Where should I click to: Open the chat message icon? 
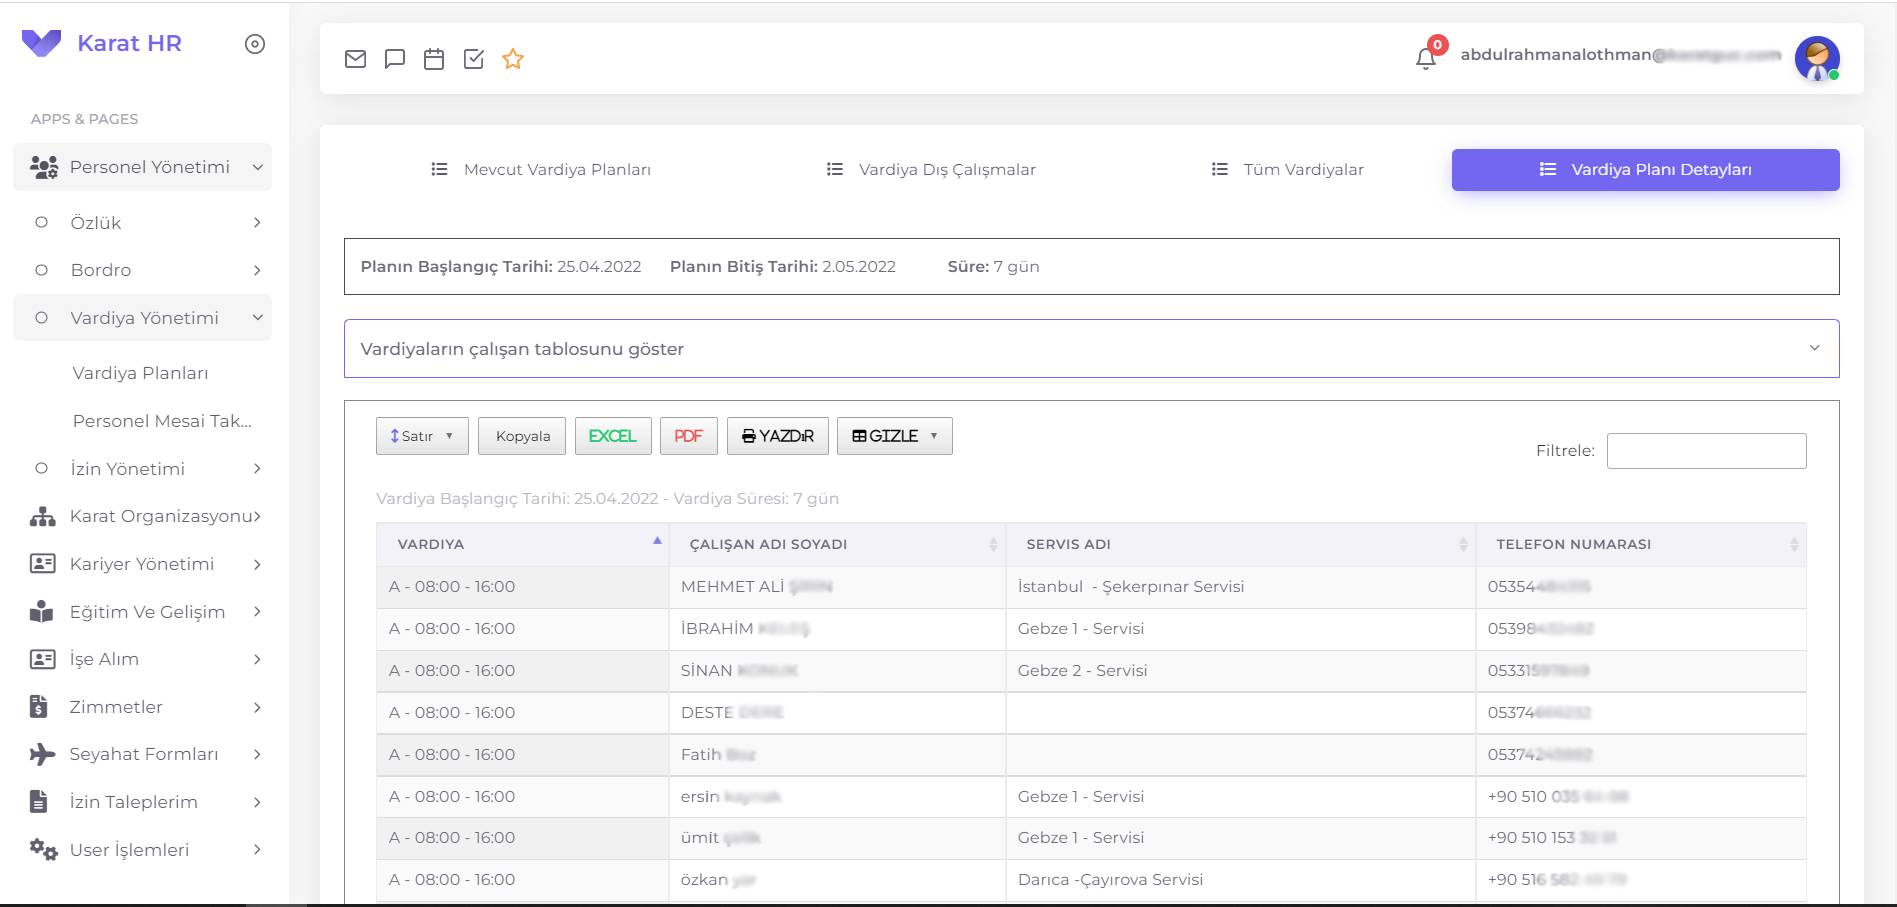[x=394, y=58]
